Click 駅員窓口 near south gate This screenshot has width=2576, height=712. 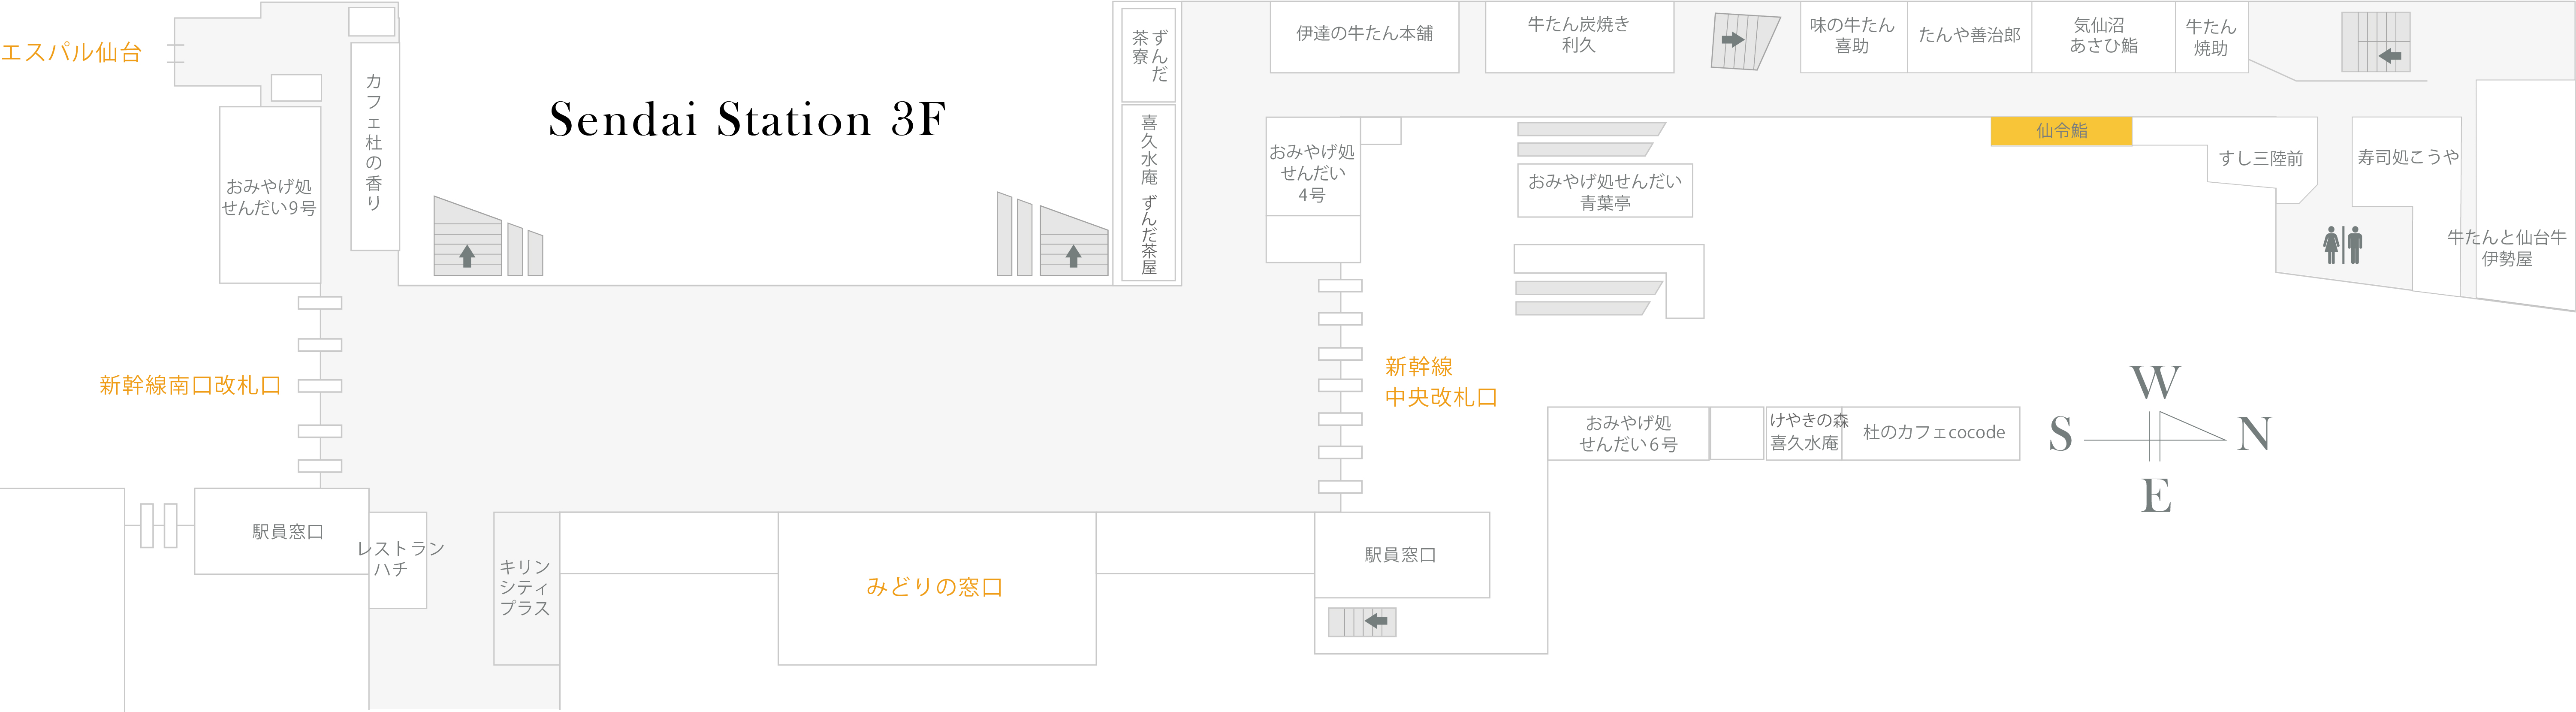282,531
